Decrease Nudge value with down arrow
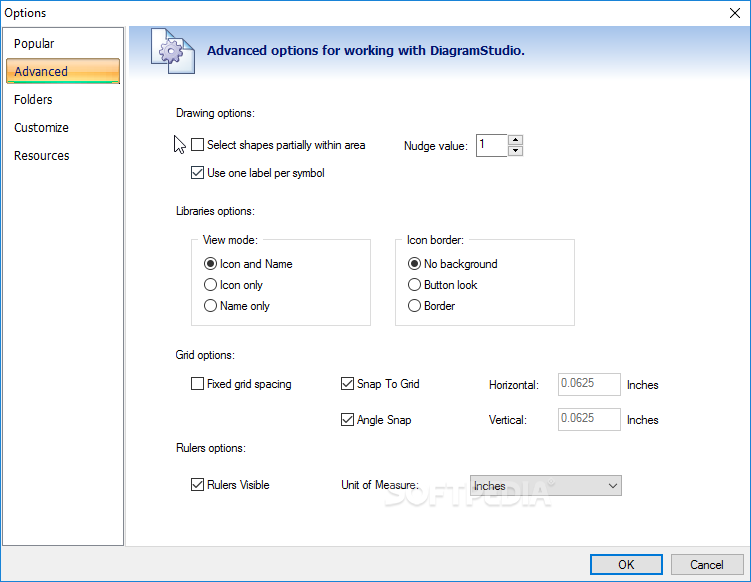This screenshot has width=751, height=582. [x=515, y=151]
